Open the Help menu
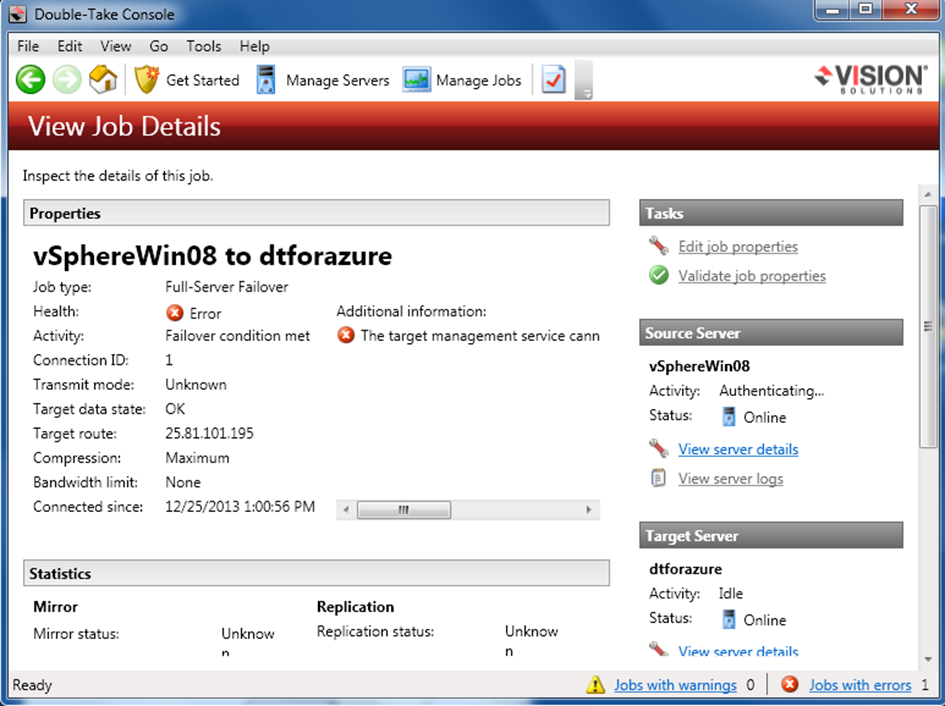 pos(254,46)
